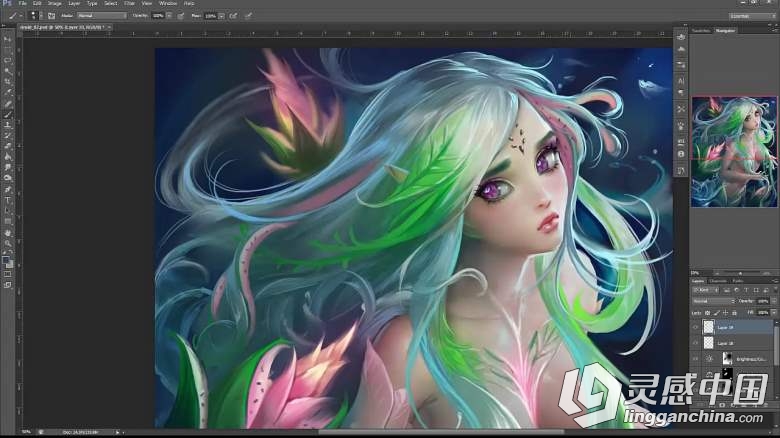The width and height of the screenshot is (780, 438).
Task: Open layer Opacity dropdown arrow
Action: coord(774,301)
